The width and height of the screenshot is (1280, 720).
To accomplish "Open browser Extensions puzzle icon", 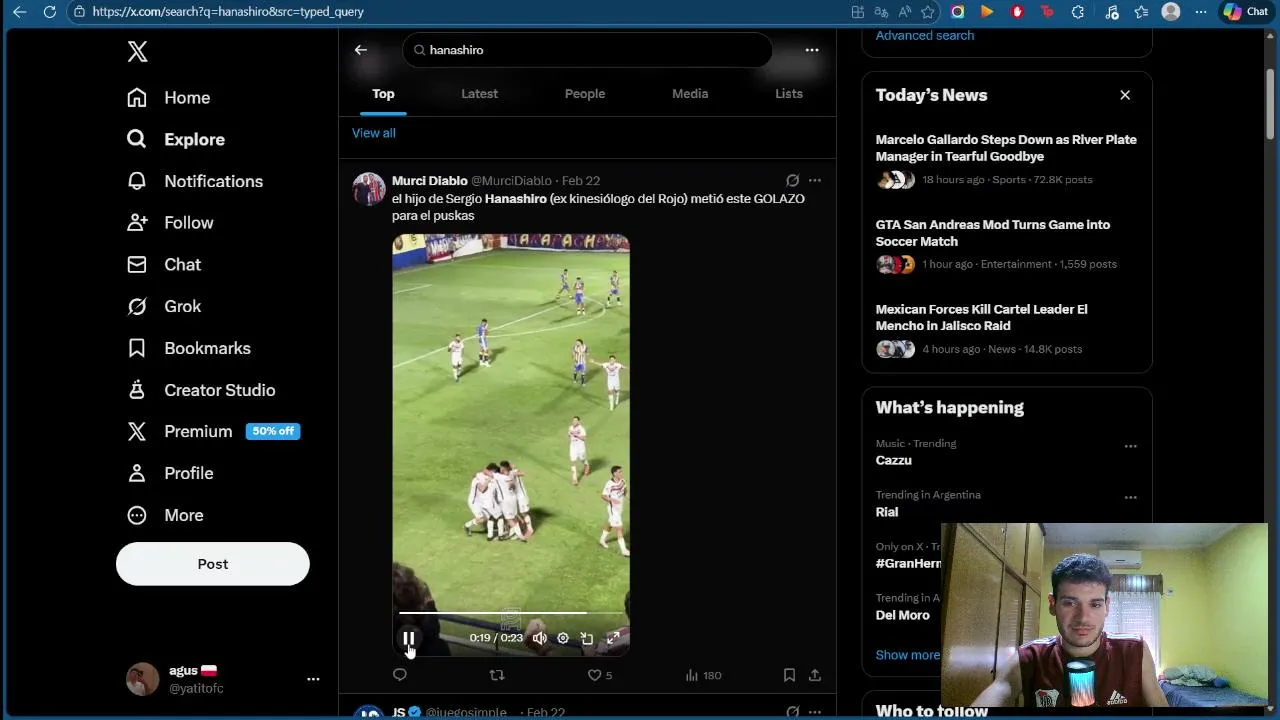I will [1078, 12].
